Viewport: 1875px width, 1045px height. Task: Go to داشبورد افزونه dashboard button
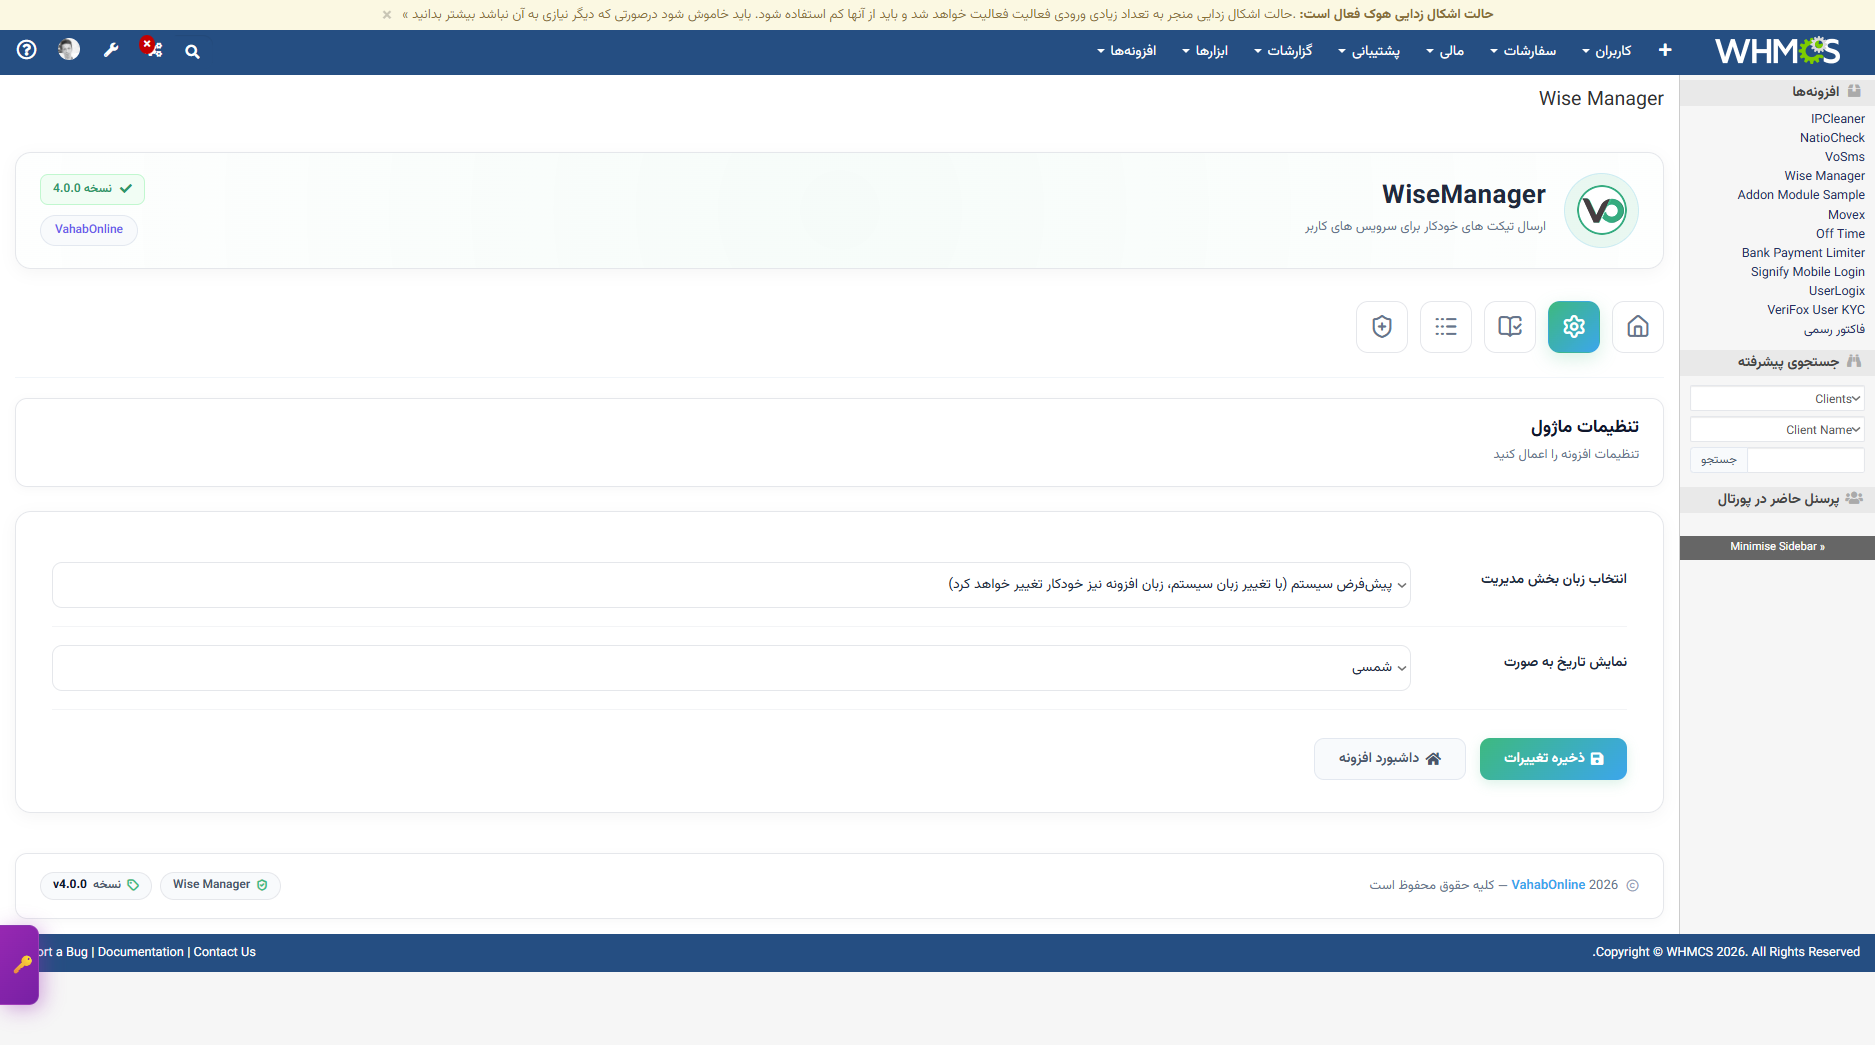click(1390, 759)
